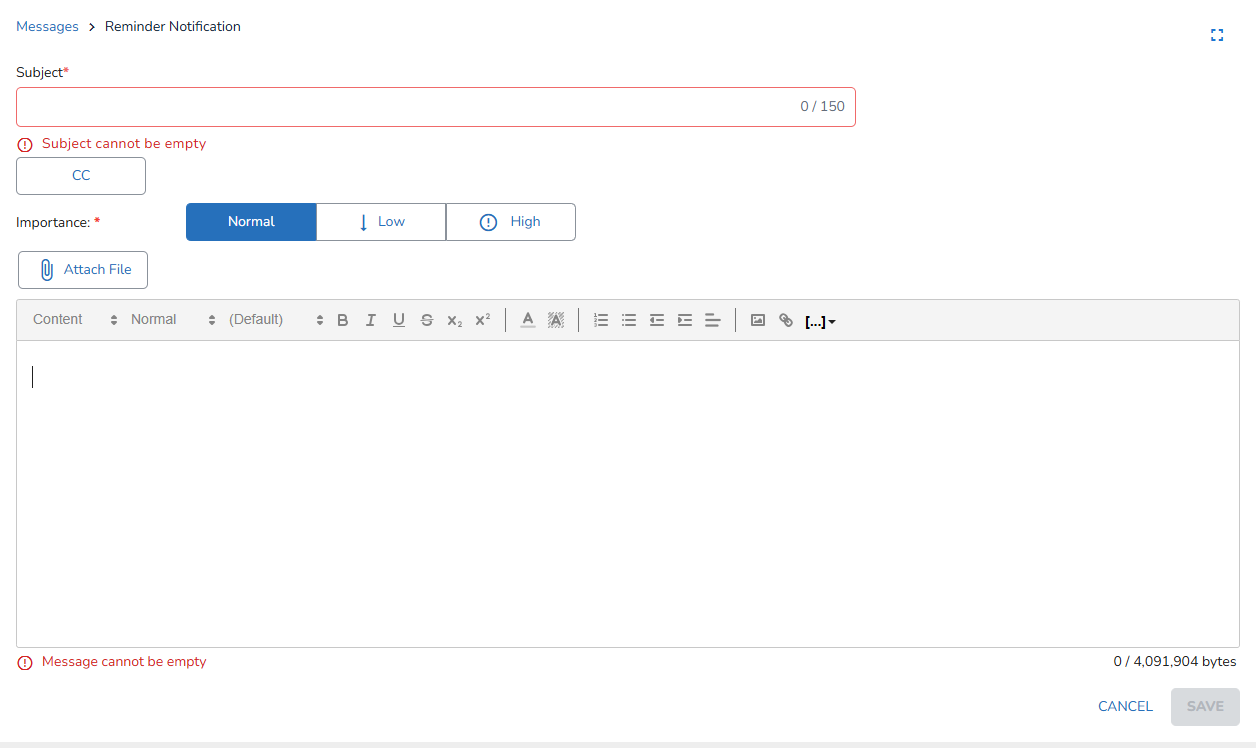Open the text font color picker
The image size is (1256, 748).
[528, 320]
